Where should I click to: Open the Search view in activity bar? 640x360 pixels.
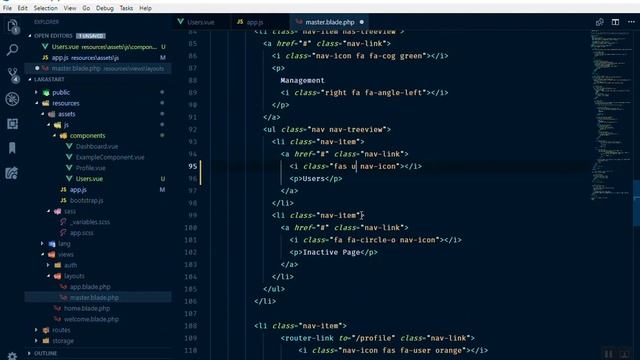[x=12, y=50]
